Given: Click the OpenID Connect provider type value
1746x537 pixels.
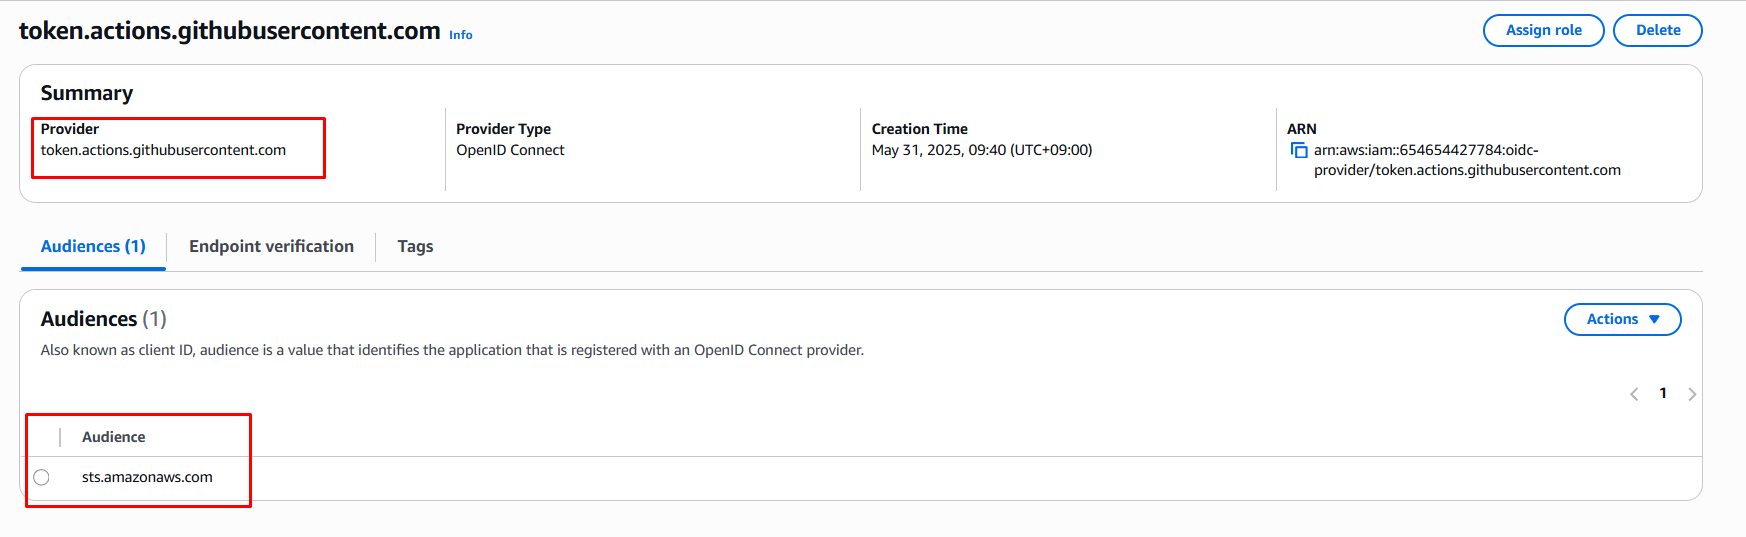Looking at the screenshot, I should click(510, 150).
